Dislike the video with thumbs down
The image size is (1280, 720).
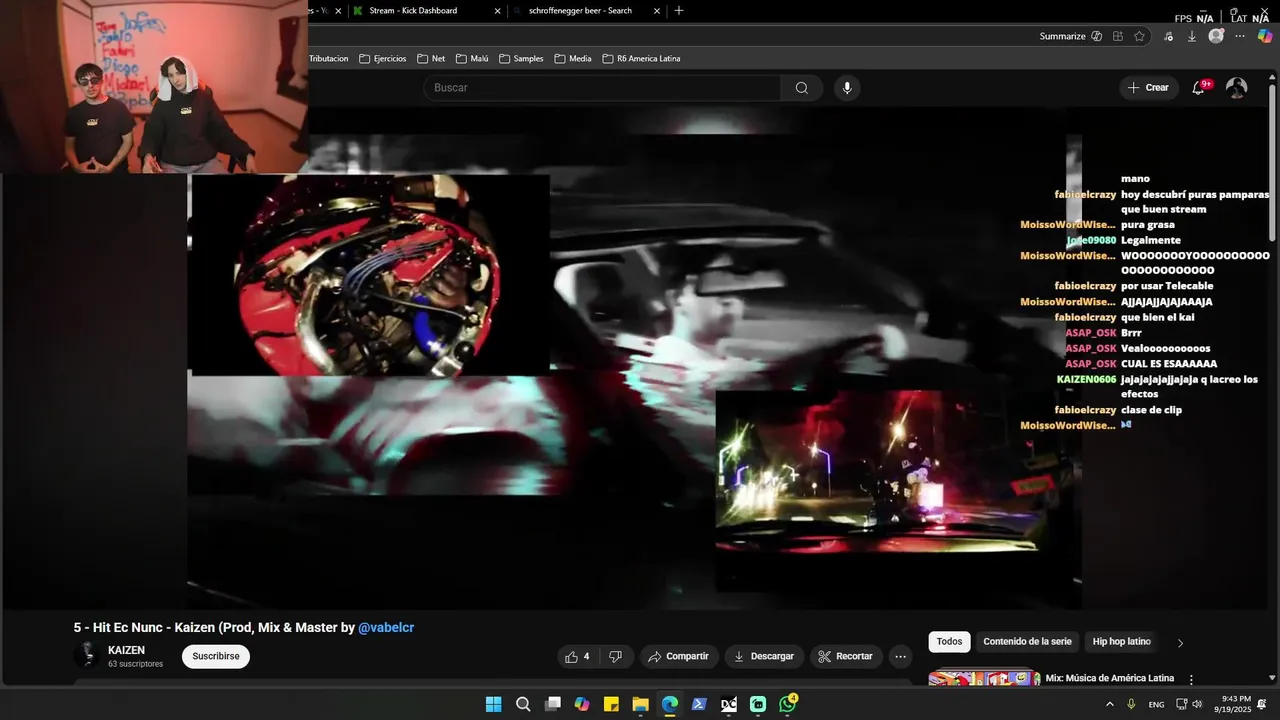[x=615, y=656]
